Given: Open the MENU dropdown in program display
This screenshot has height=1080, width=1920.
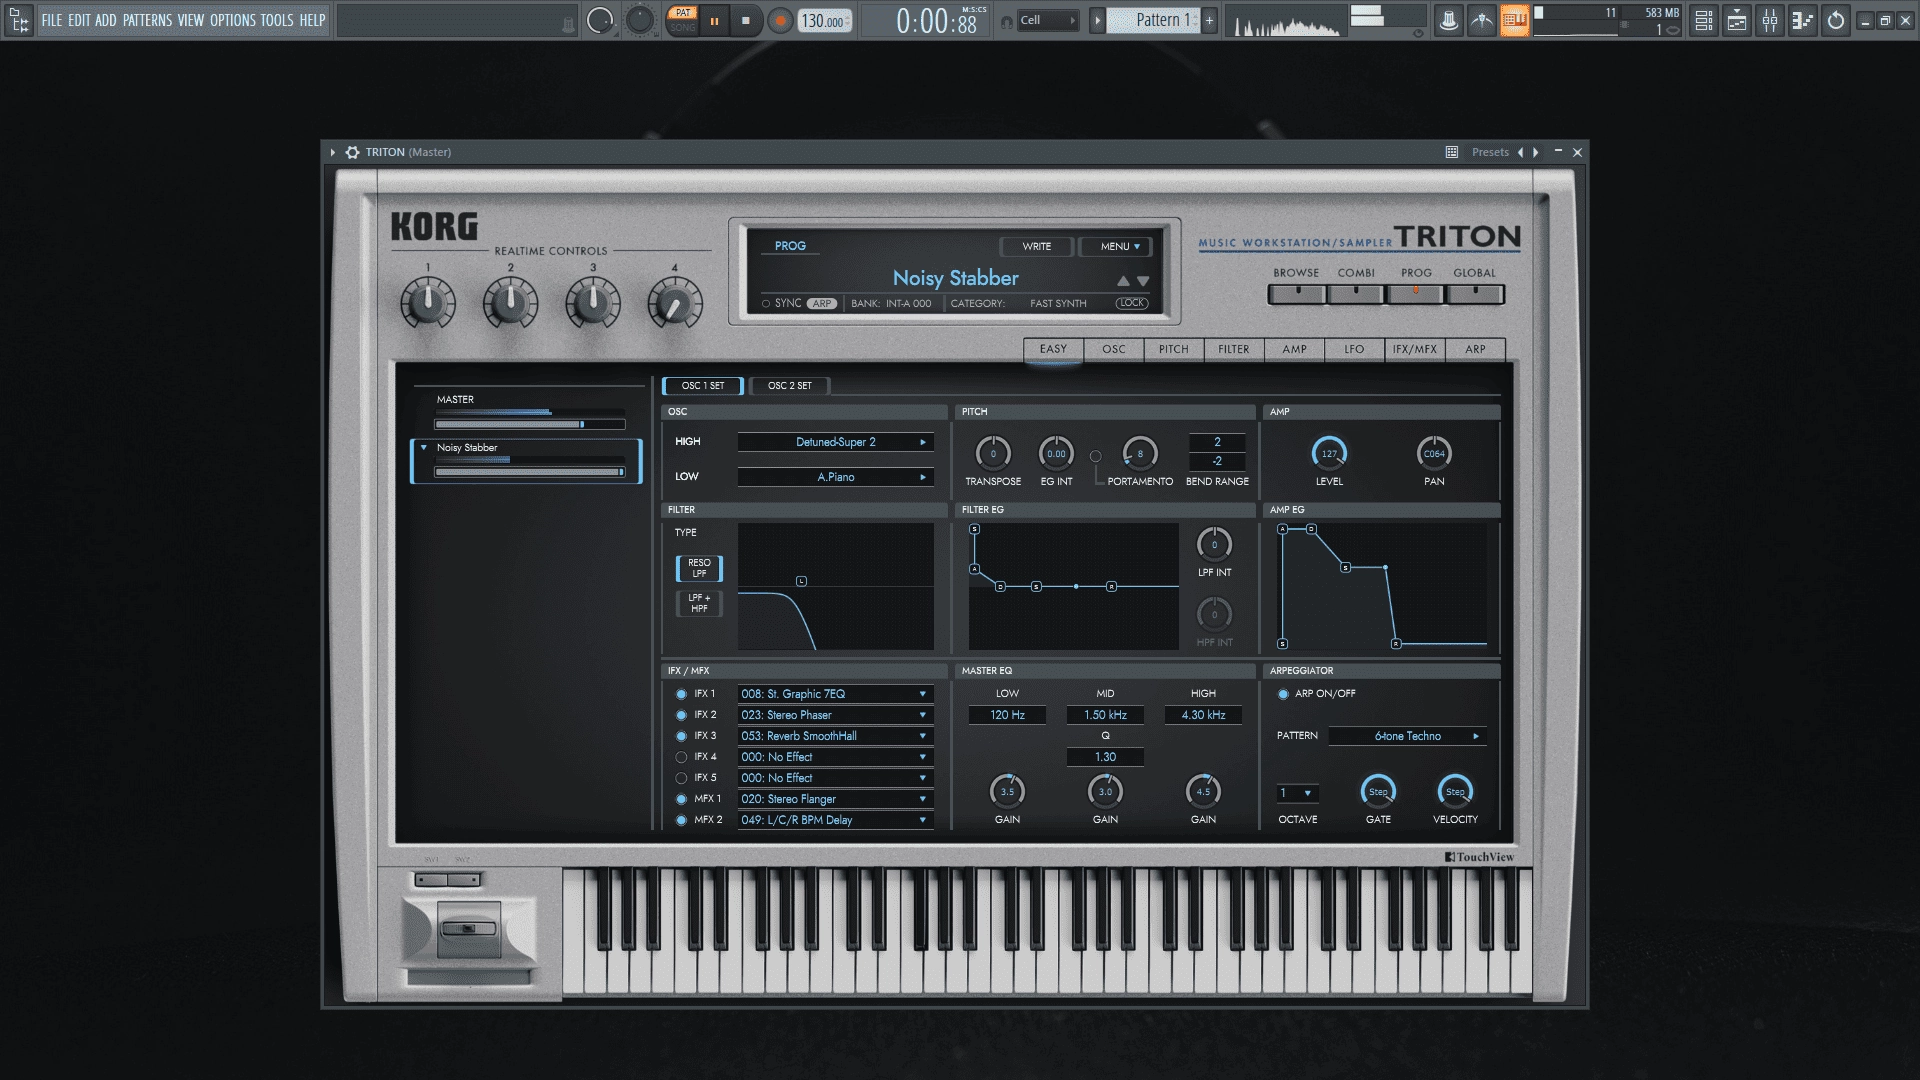Looking at the screenshot, I should pyautogui.click(x=1117, y=246).
